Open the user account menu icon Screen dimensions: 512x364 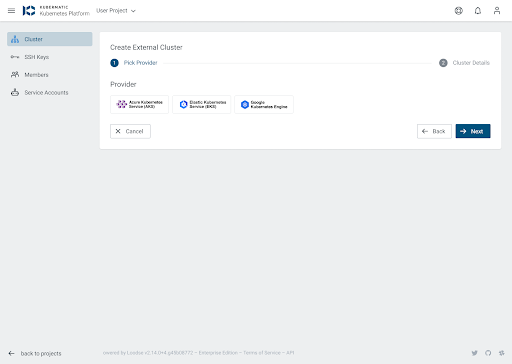click(x=497, y=11)
